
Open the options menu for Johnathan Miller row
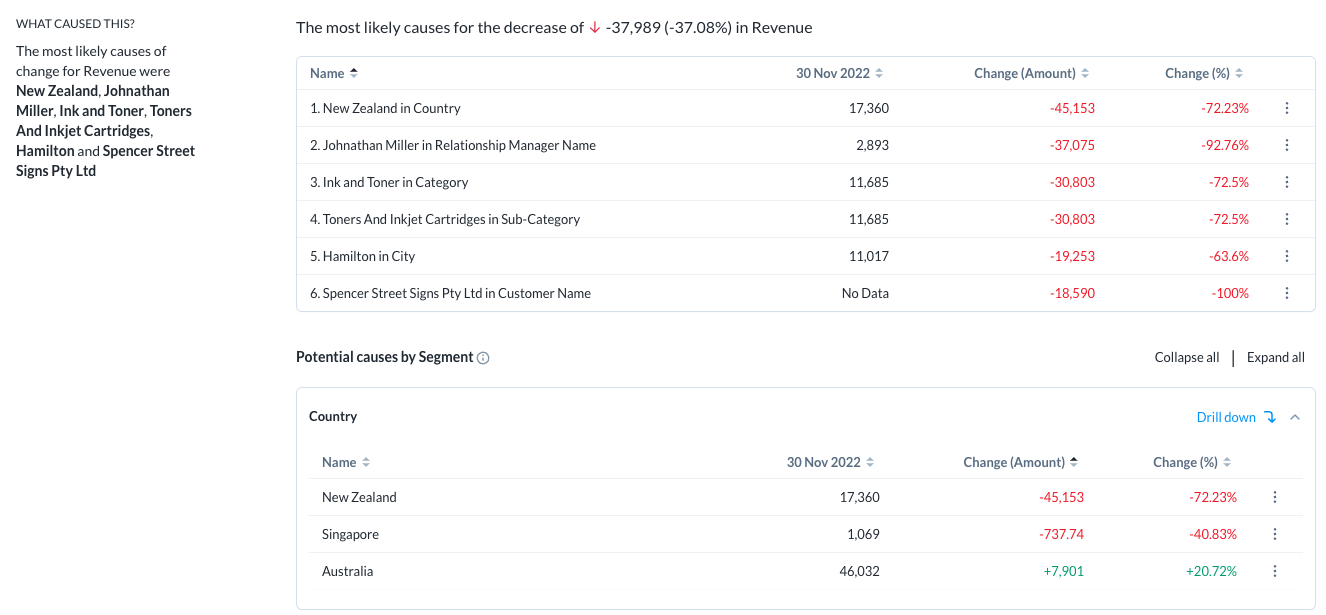1287,145
